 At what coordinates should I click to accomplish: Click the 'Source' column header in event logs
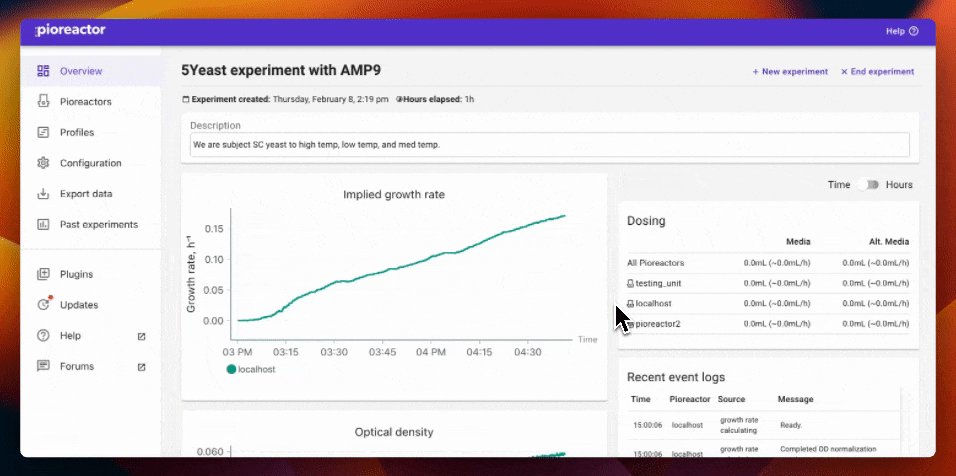pyautogui.click(x=732, y=399)
